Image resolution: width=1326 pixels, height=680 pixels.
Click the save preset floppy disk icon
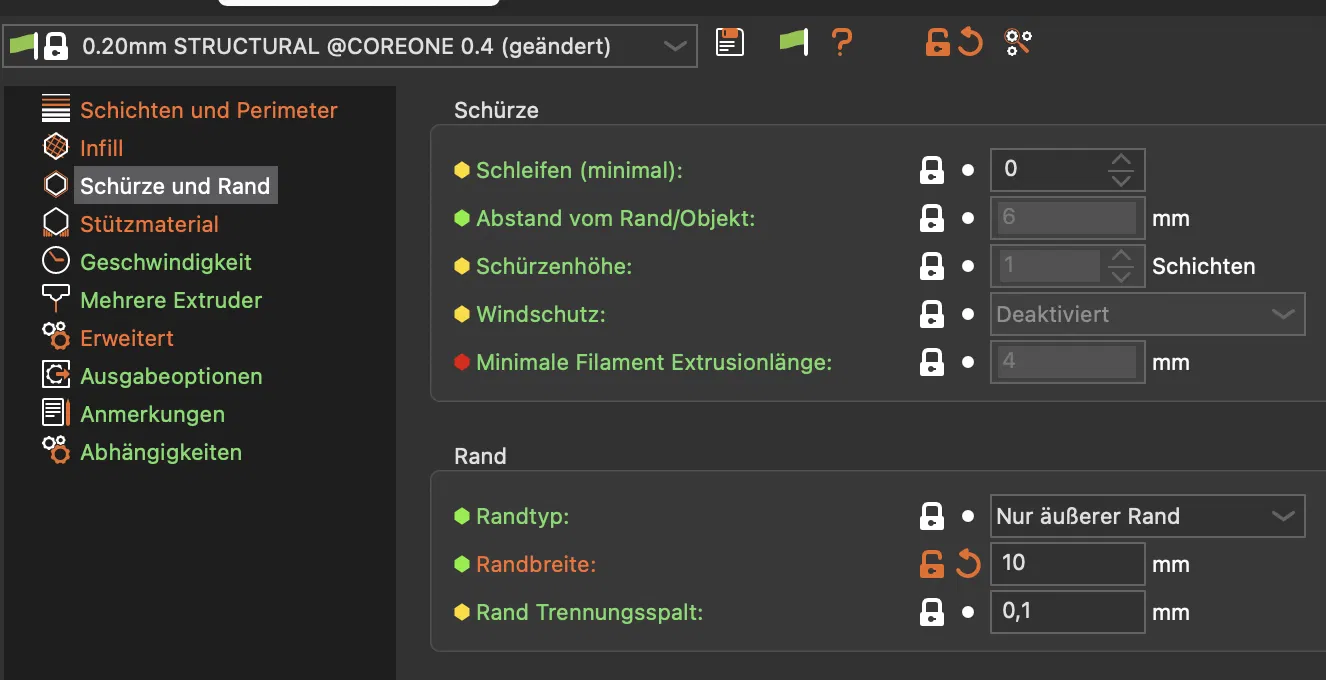pyautogui.click(x=730, y=43)
